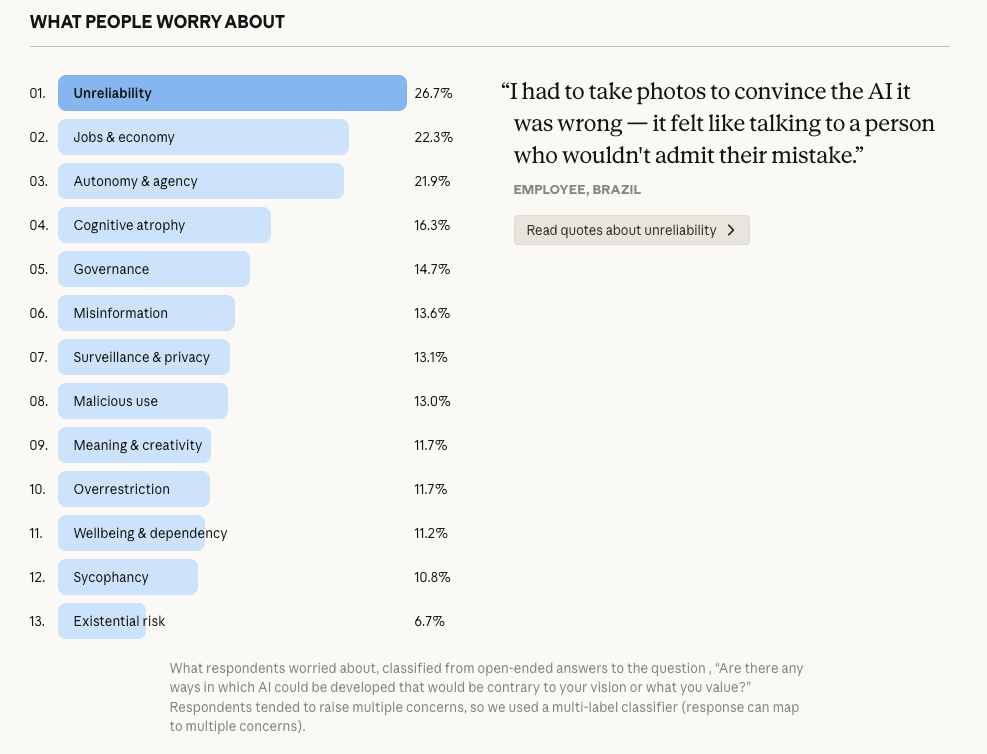Click the 26.7% percentage label
The image size is (987, 754).
[433, 93]
